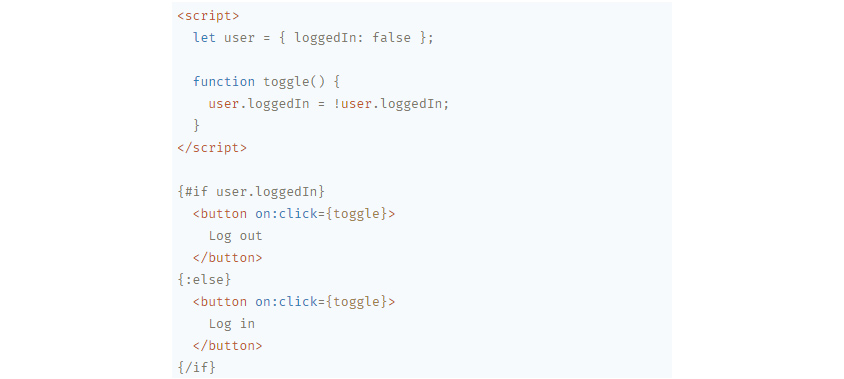Click the opening script tag
The width and height of the screenshot is (844, 379).
click(x=208, y=16)
